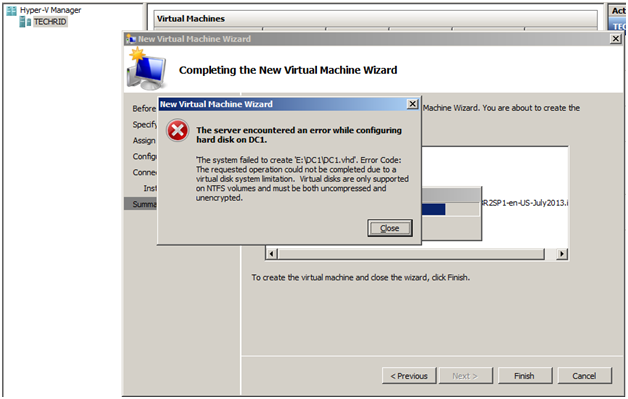Click the Virtual Machines panel header
The height and width of the screenshot is (399, 628).
(x=375, y=19)
